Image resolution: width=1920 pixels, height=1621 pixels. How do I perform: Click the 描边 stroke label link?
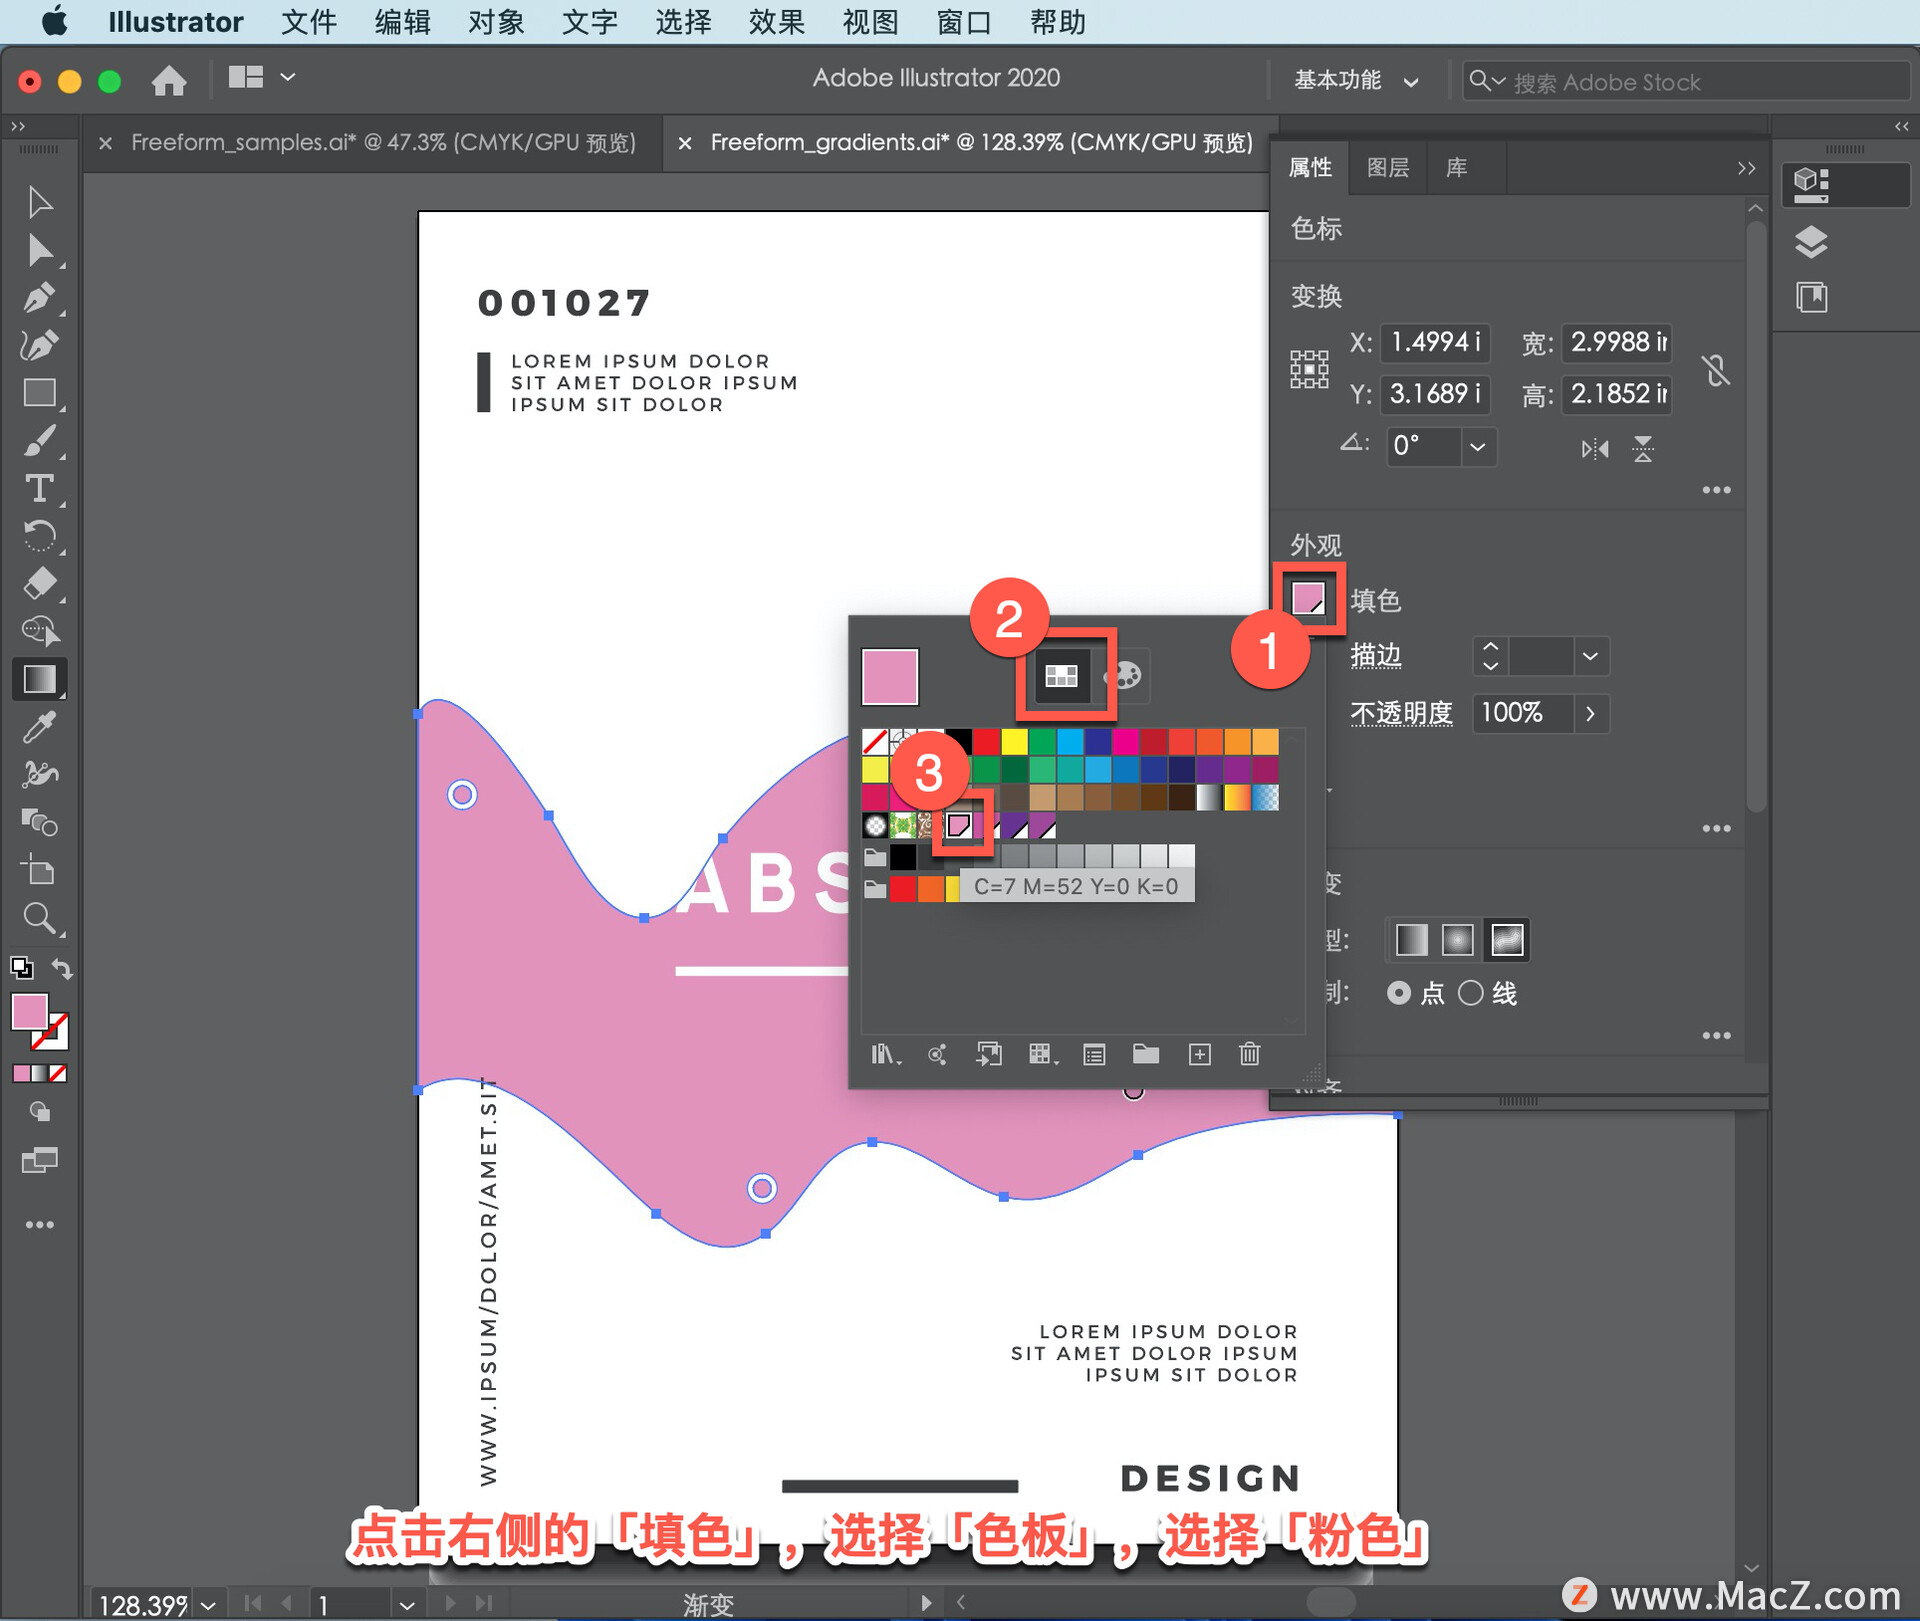(1376, 657)
